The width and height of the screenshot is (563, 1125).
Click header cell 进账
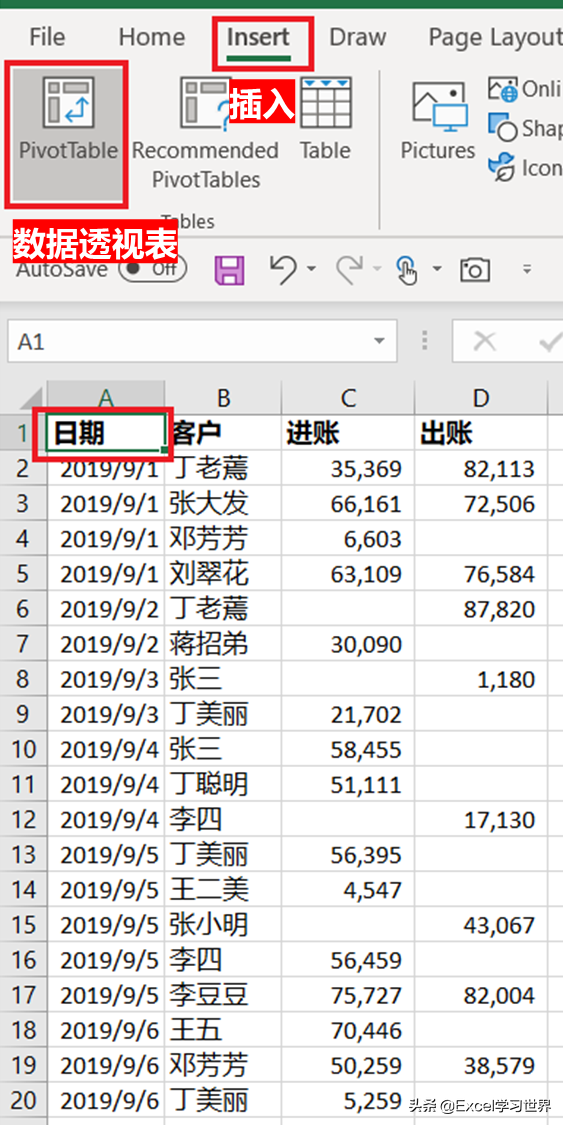349,433
